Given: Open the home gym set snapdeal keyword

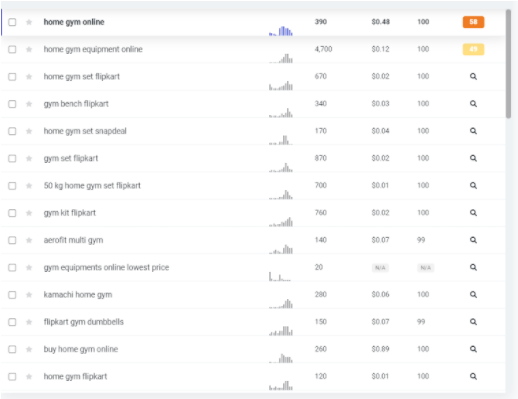Looking at the screenshot, I should click(x=85, y=131).
